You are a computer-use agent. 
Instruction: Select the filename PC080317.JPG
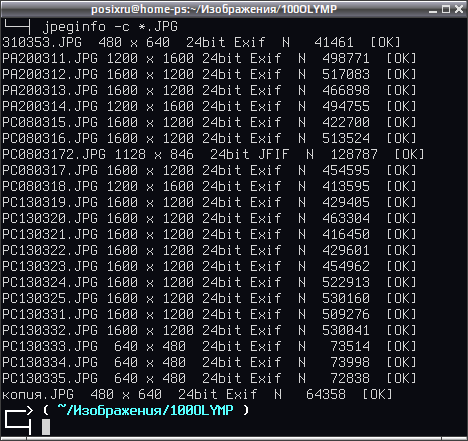[x=50, y=170]
